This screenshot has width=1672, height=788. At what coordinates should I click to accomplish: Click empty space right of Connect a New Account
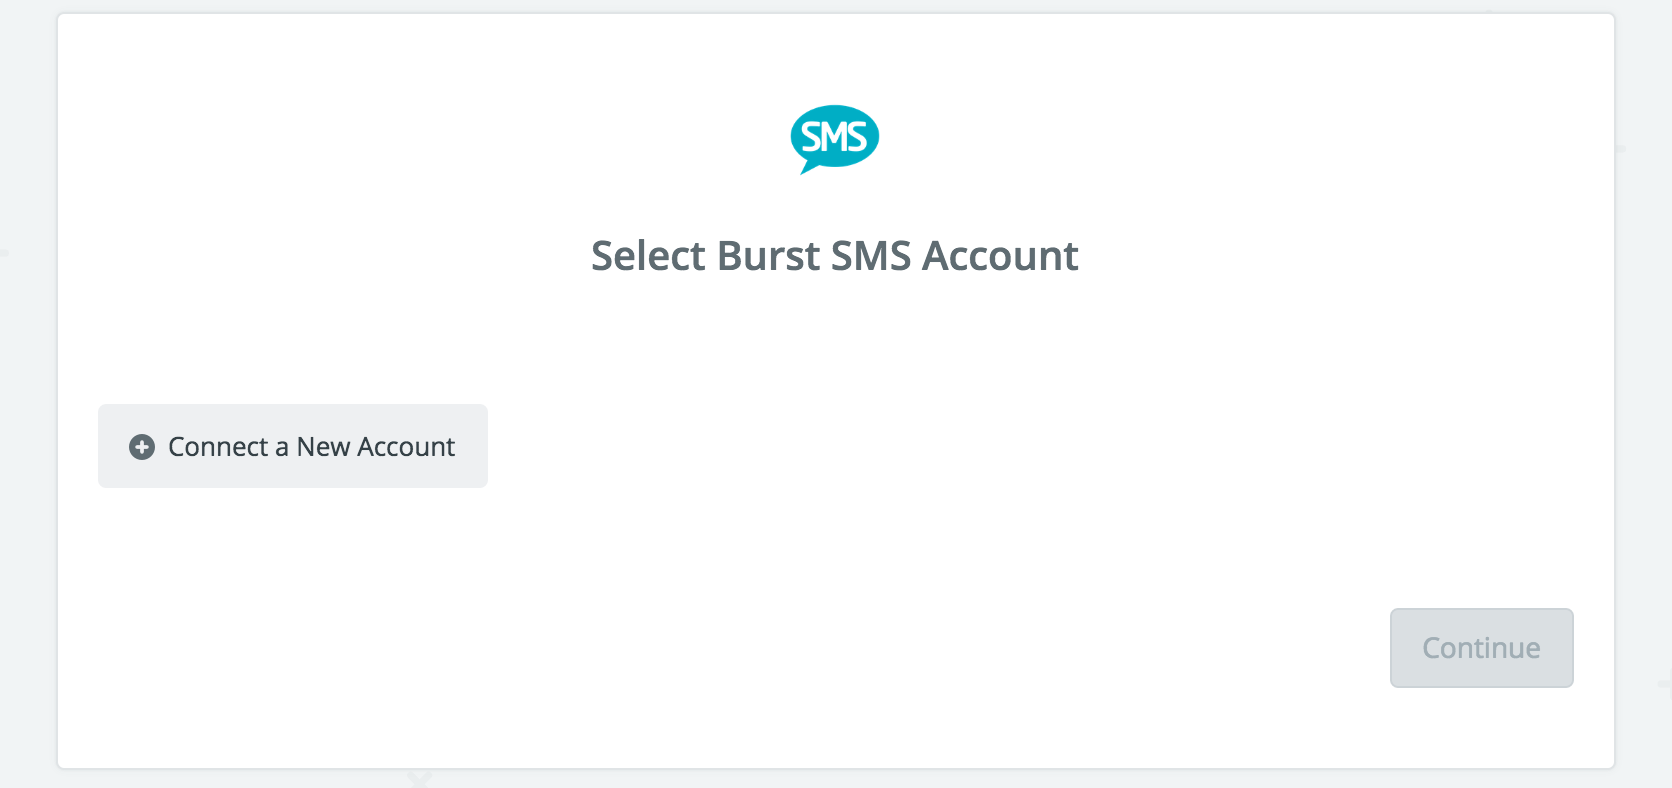click(x=900, y=446)
